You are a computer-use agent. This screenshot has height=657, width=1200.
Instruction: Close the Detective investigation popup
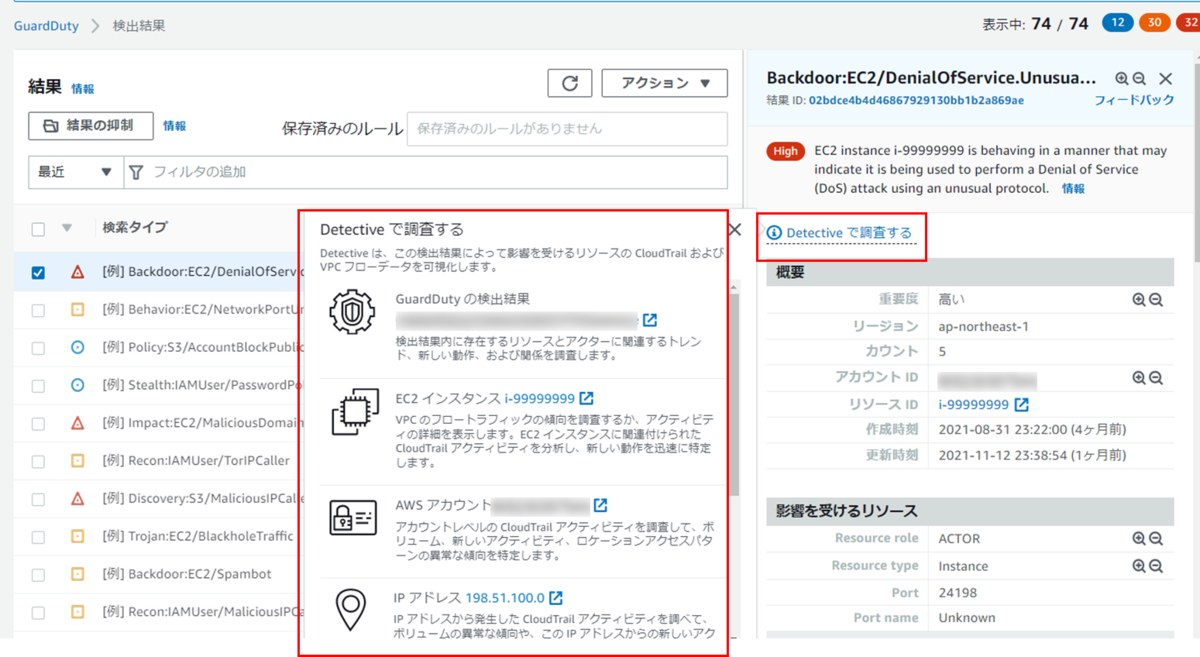point(735,230)
